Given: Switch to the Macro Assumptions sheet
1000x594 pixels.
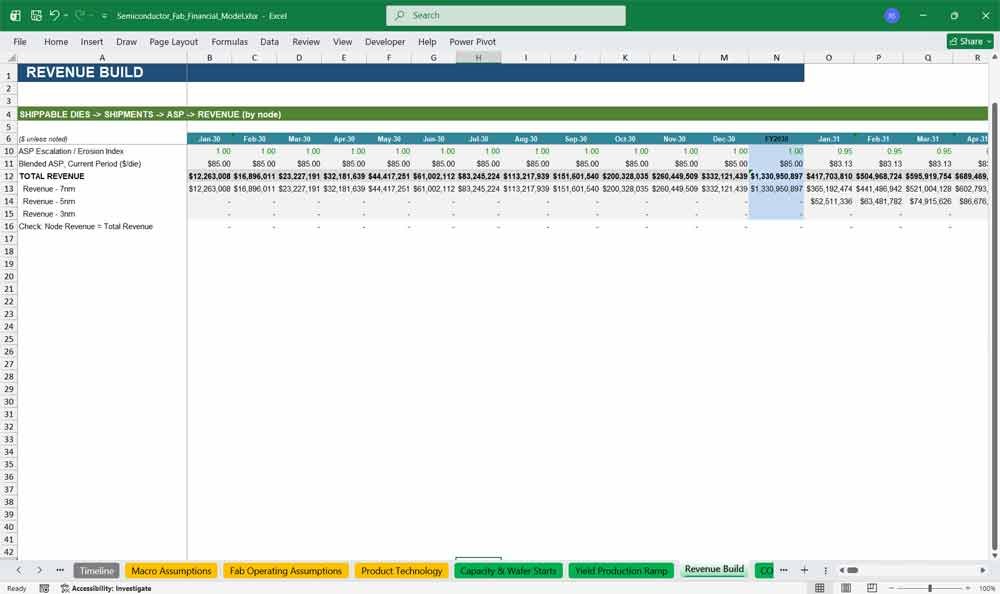Looking at the screenshot, I should pos(171,570).
